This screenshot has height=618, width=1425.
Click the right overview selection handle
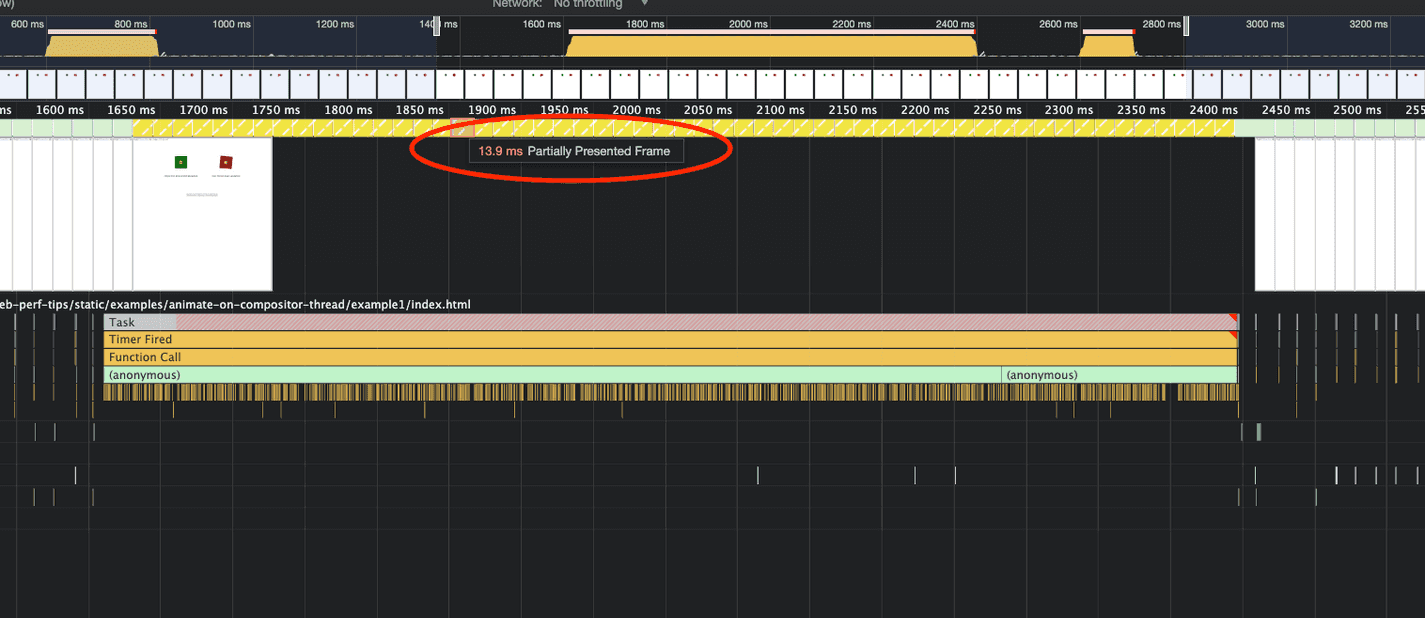[1186, 27]
